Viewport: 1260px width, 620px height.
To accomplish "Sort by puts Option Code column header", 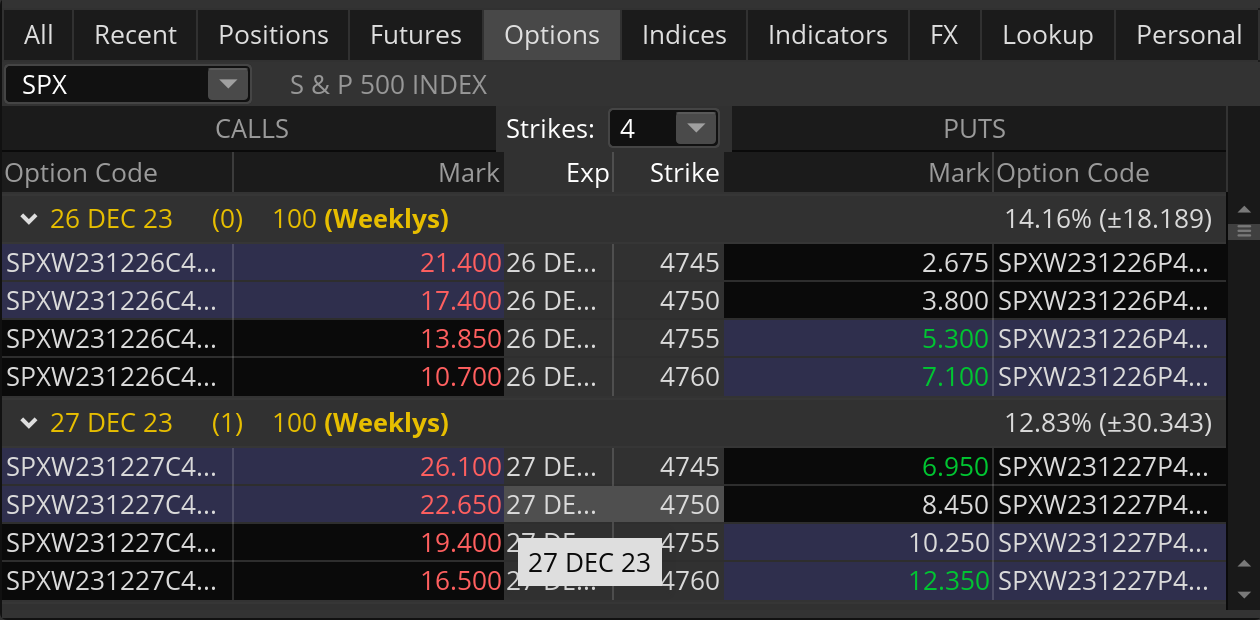I will (x=1110, y=173).
